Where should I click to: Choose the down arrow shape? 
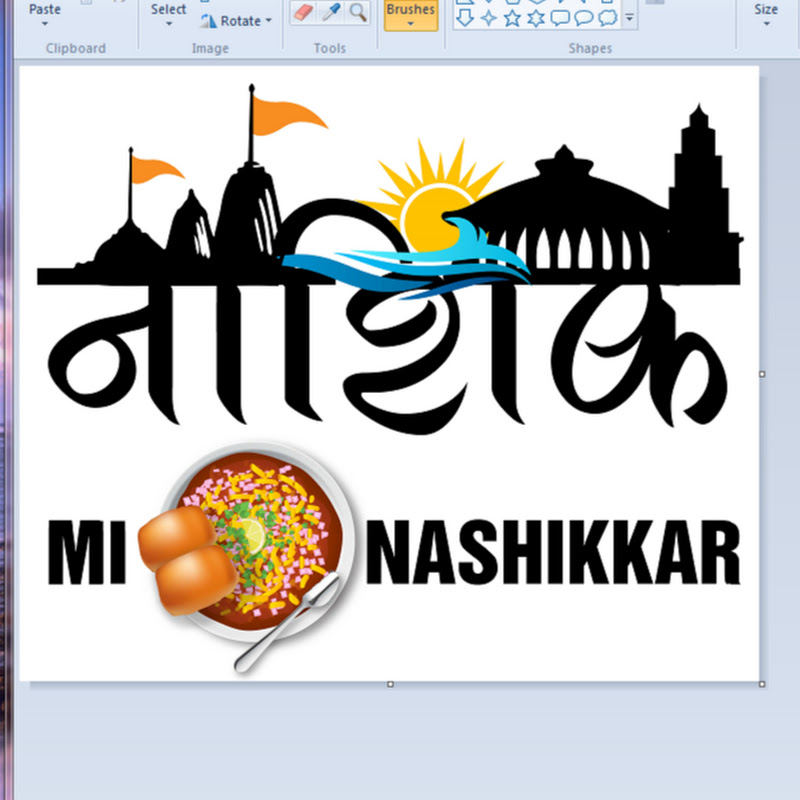coord(465,17)
